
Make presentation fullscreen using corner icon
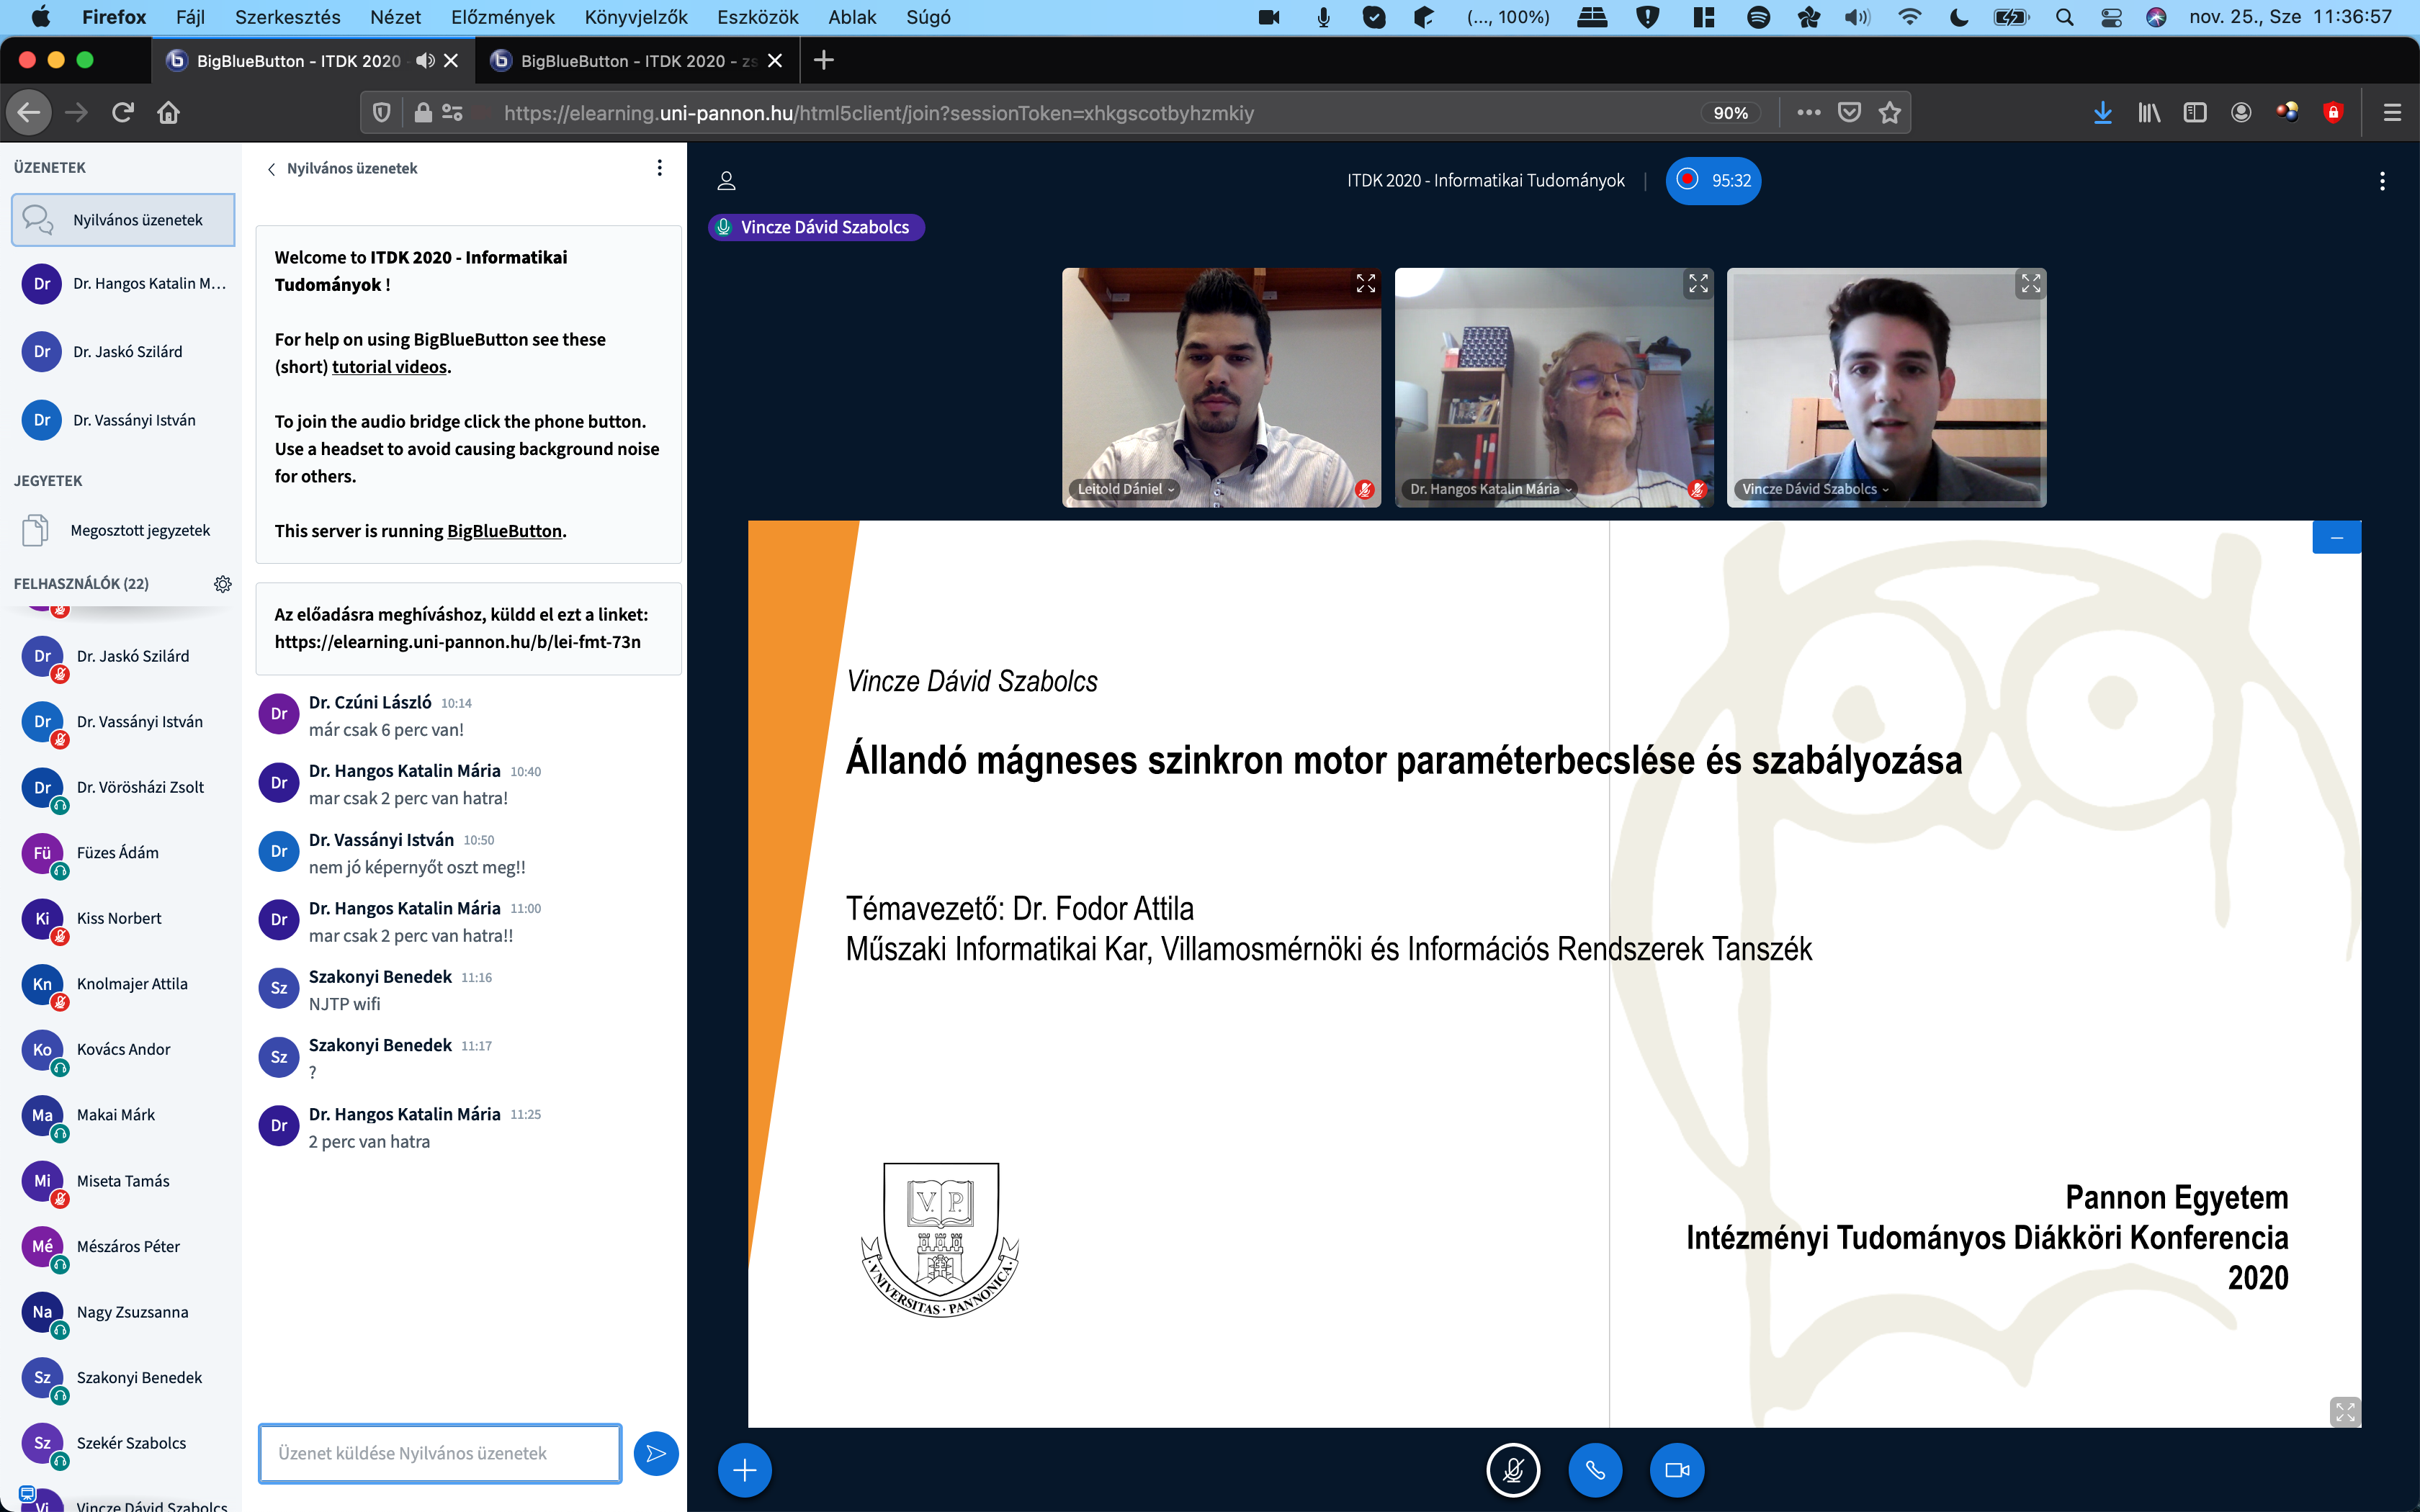[x=2344, y=1411]
